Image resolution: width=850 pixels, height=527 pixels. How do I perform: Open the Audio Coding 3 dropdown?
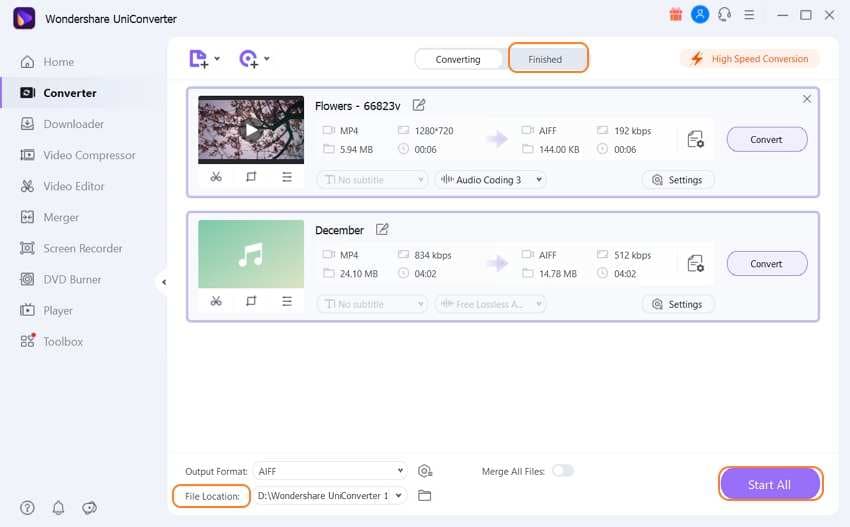click(490, 179)
